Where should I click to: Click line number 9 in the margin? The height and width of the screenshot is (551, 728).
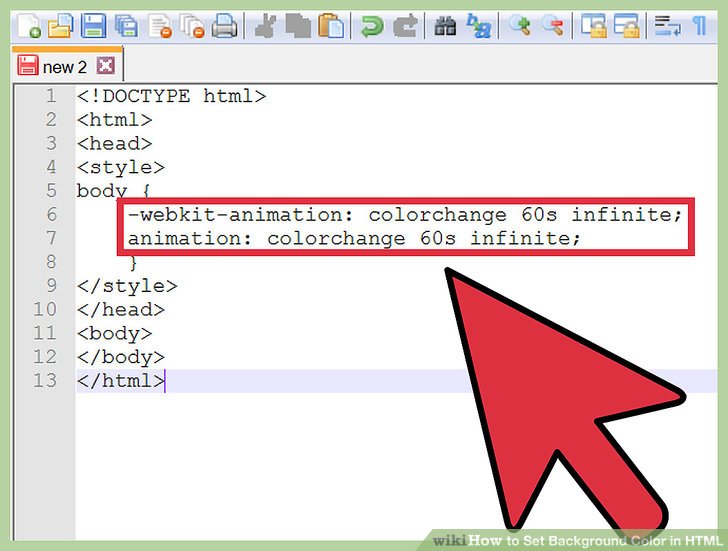[x=51, y=285]
